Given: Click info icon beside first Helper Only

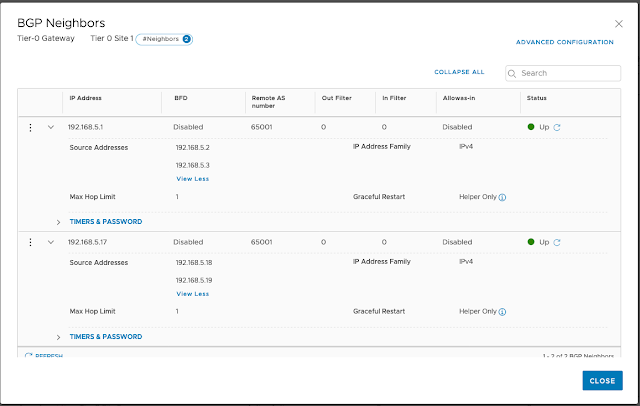Looking at the screenshot, I should click(502, 197).
